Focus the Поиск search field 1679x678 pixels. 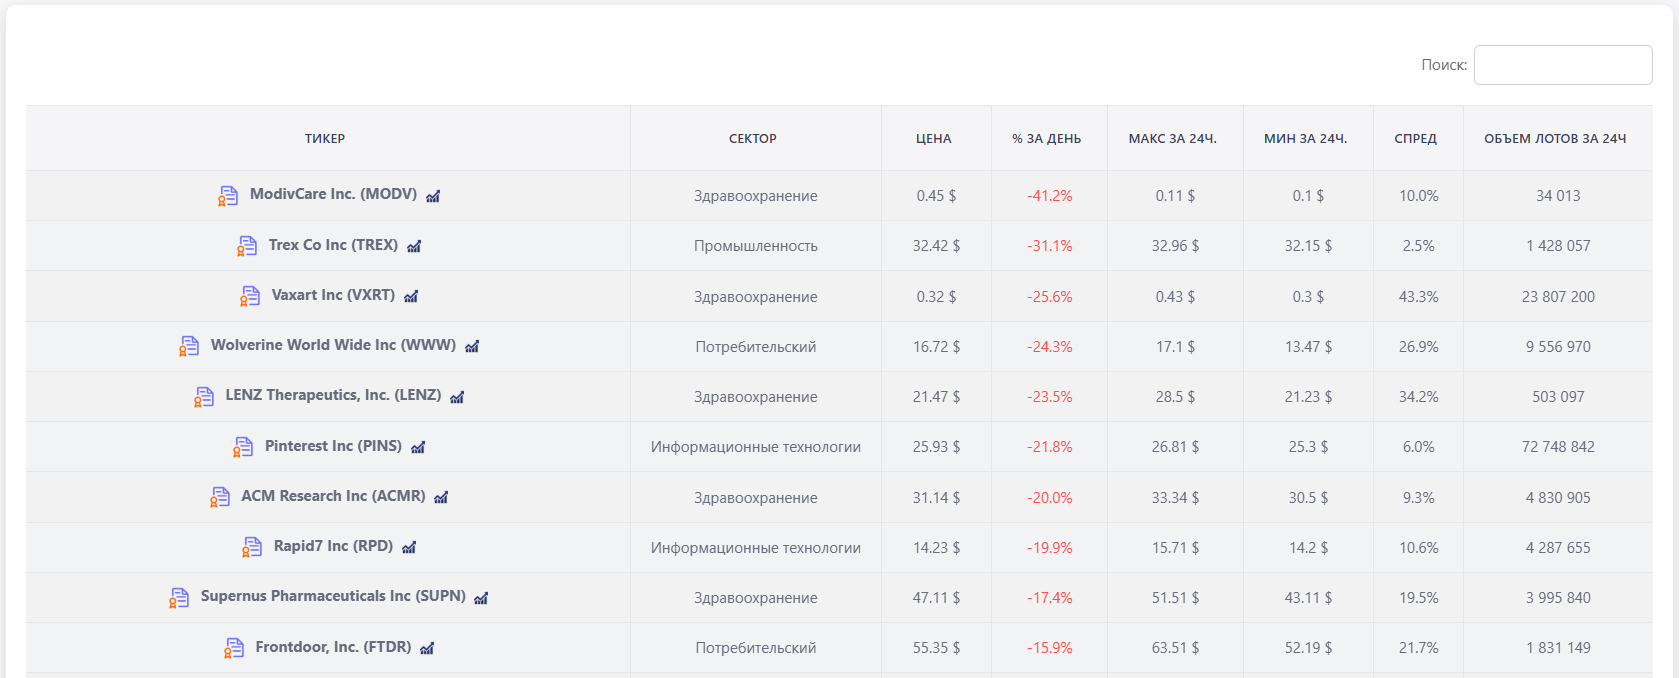(x=1562, y=65)
